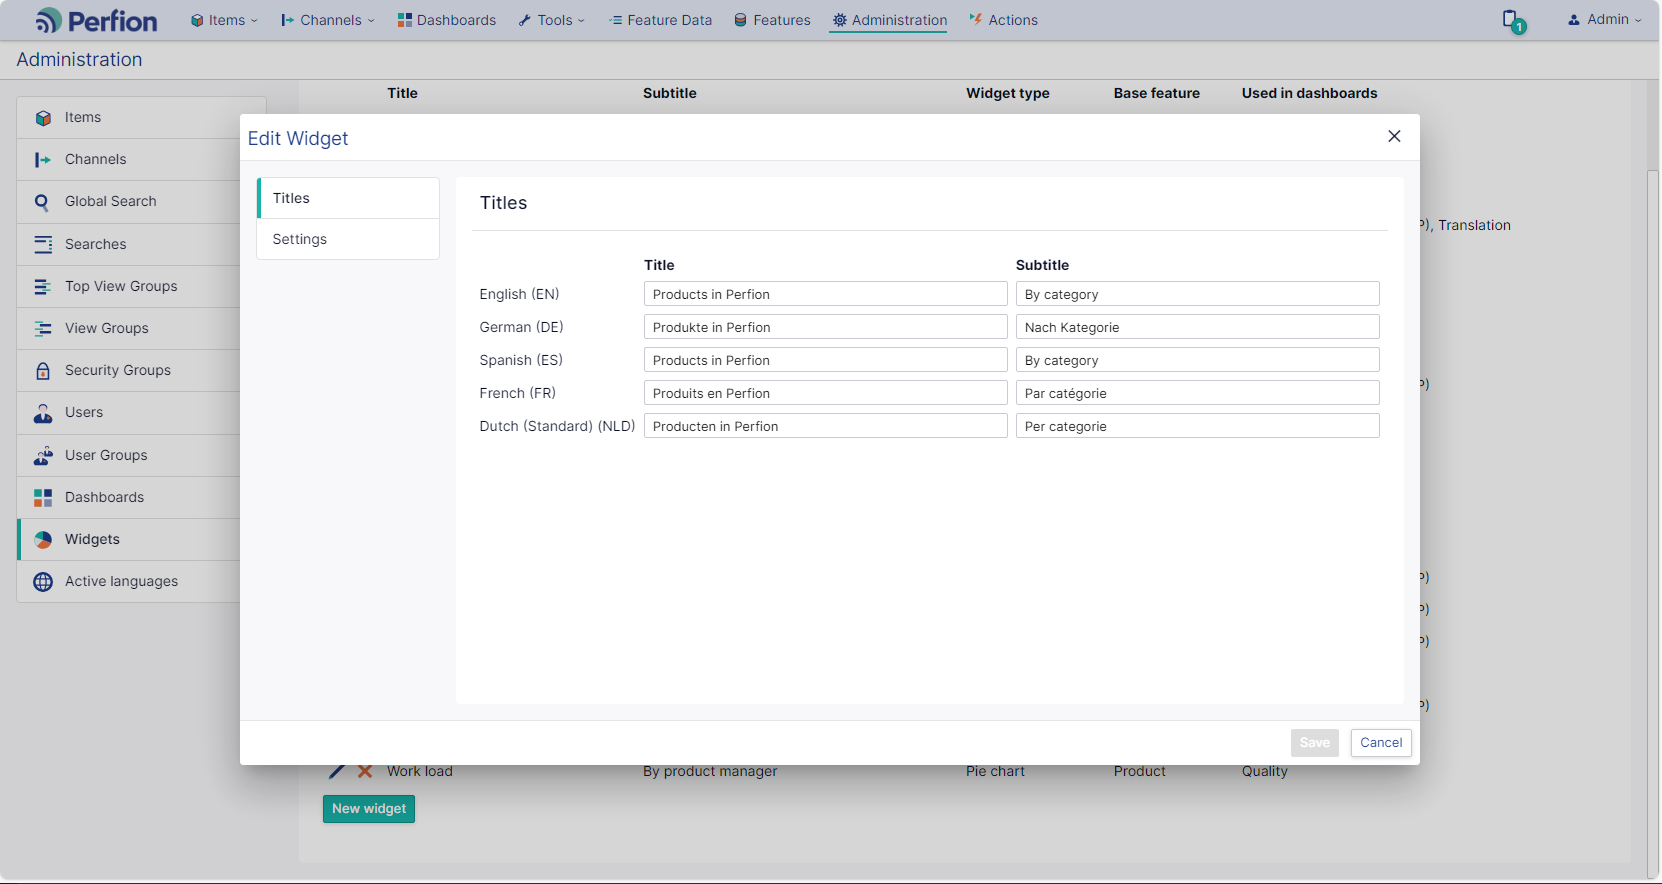Screen dimensions: 1662x884
Task: Click the Dutch title field 'Producten in Perfion'
Action: [x=825, y=426]
